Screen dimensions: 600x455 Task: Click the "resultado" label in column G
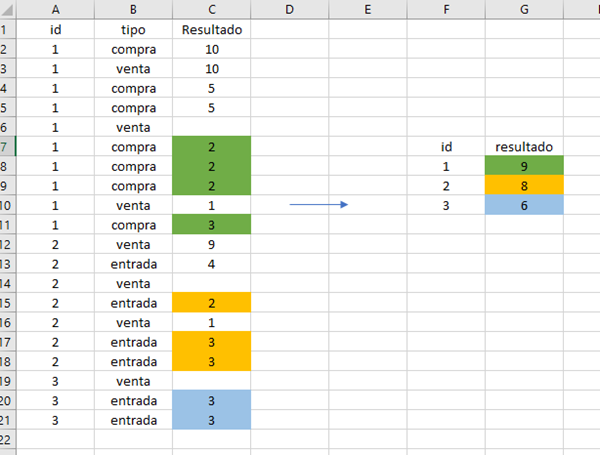524,147
